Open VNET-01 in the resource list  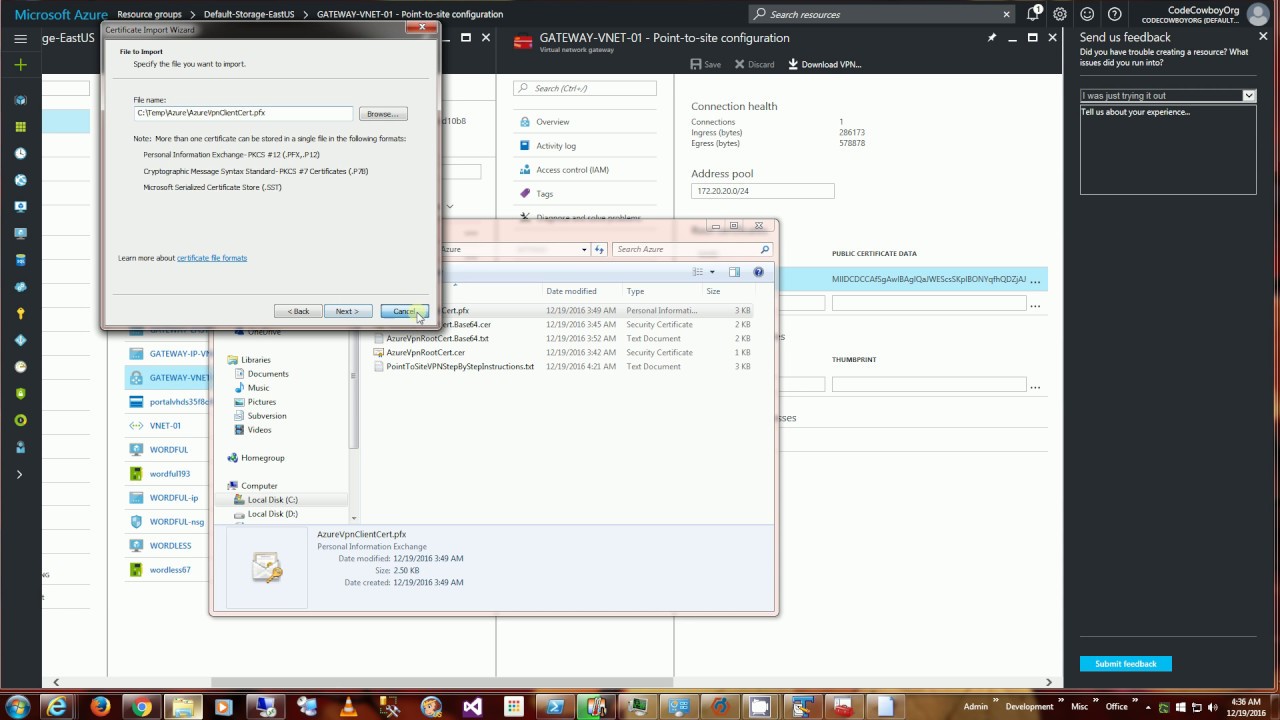(x=165, y=426)
